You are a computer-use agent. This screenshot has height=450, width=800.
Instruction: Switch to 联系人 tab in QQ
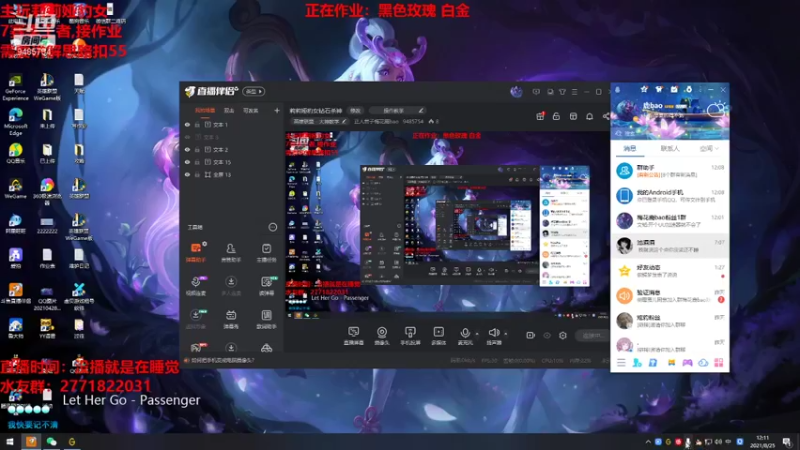tap(670, 148)
